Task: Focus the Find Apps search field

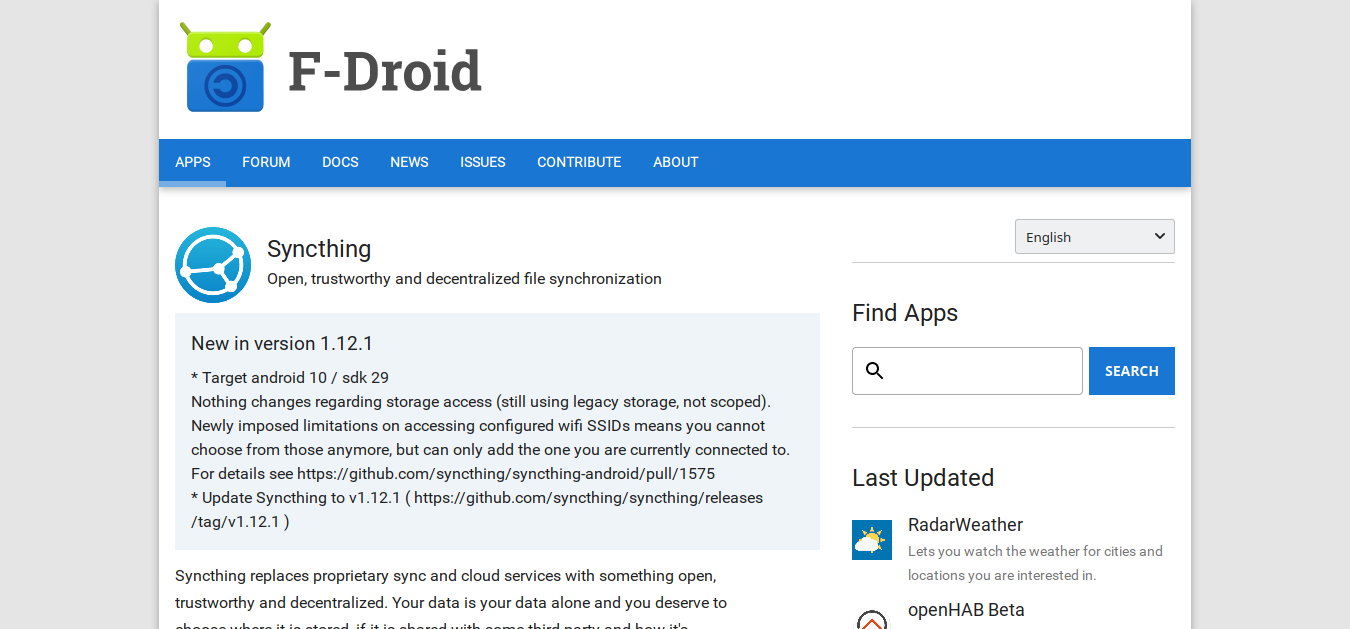Action: coord(967,371)
